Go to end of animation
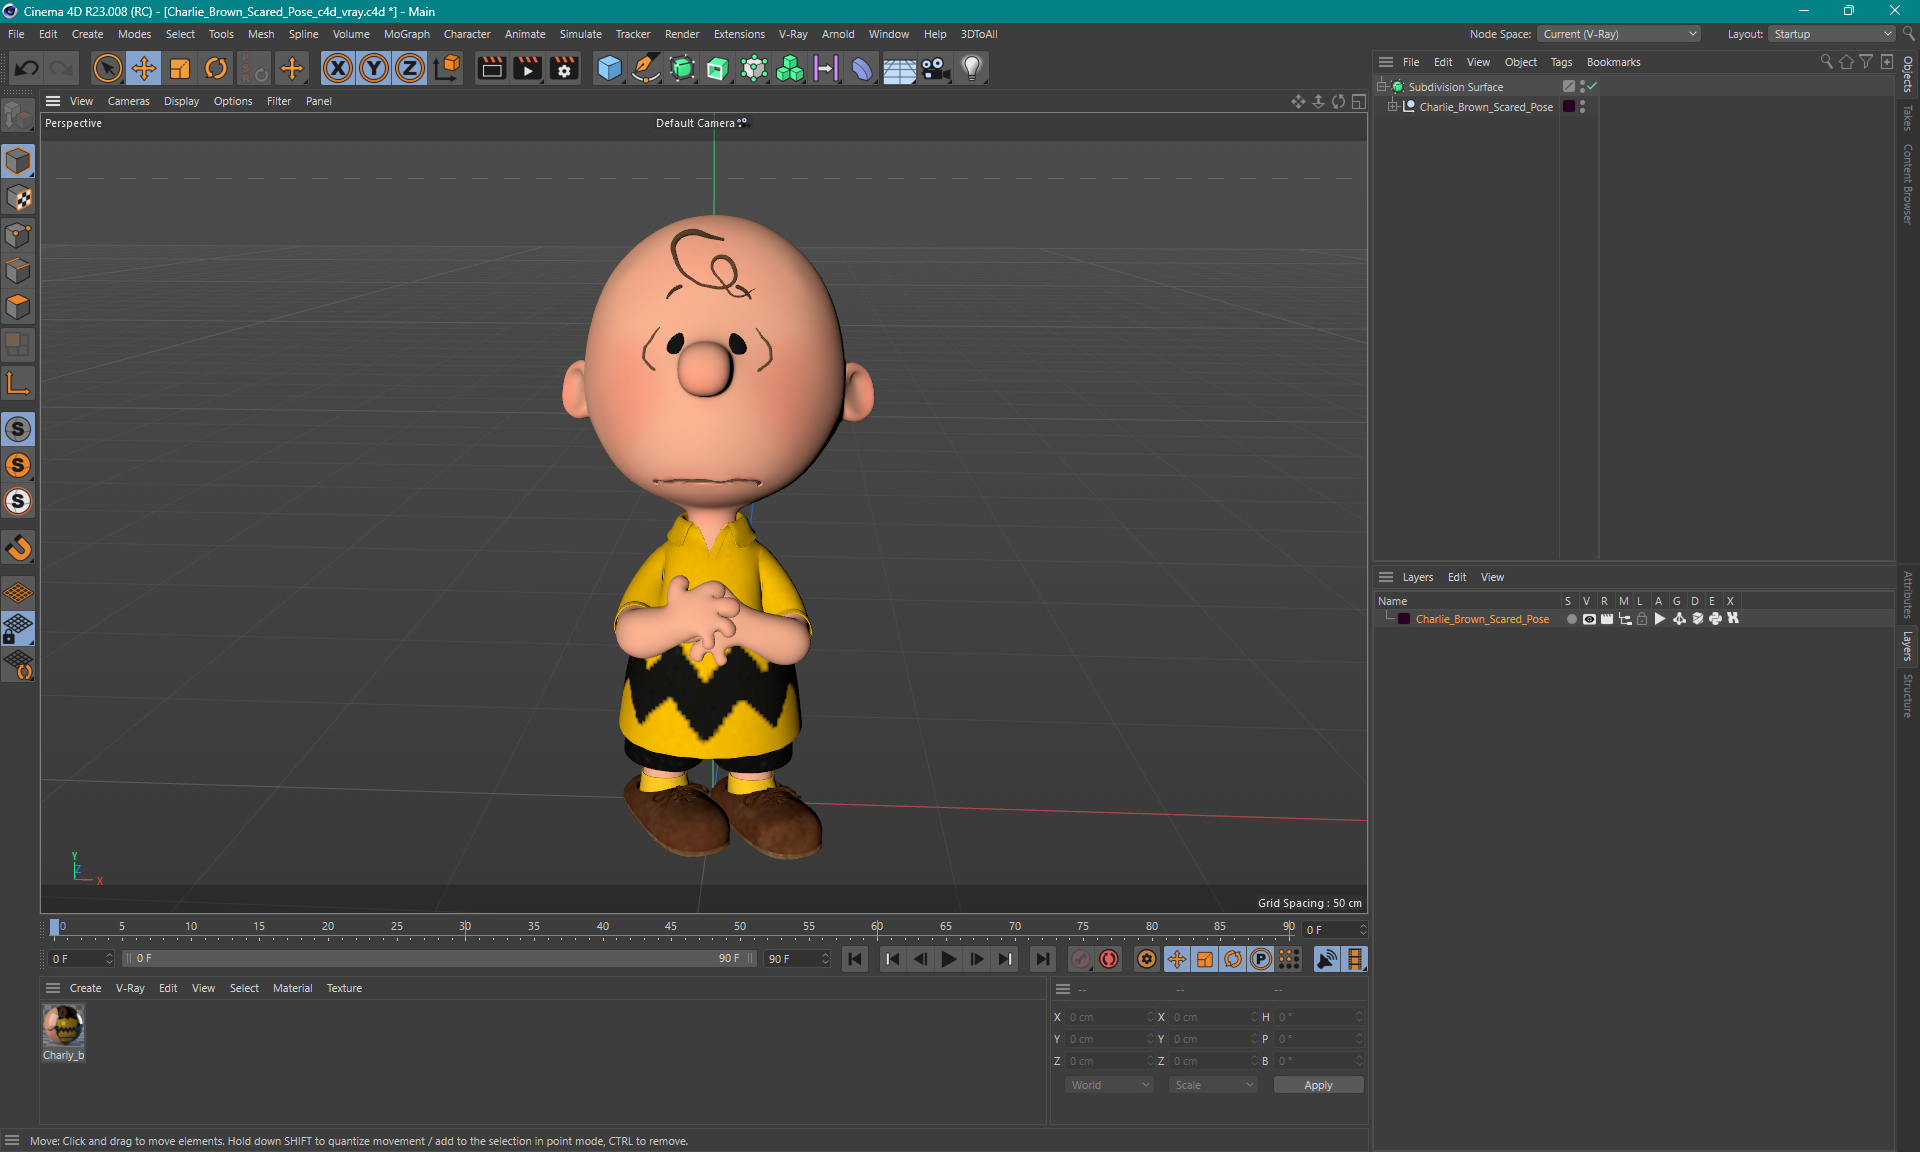The image size is (1920, 1152). click(1042, 959)
